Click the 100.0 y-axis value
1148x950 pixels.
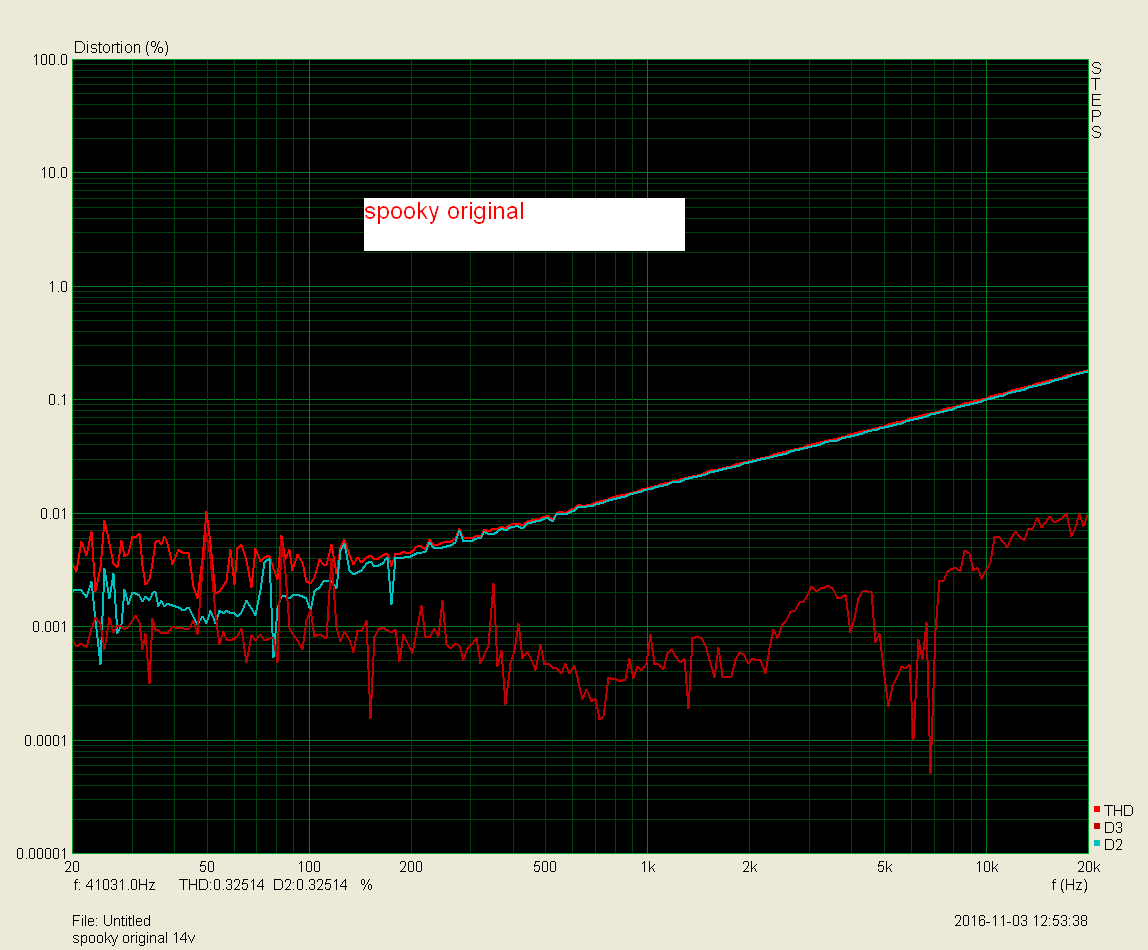[50, 60]
